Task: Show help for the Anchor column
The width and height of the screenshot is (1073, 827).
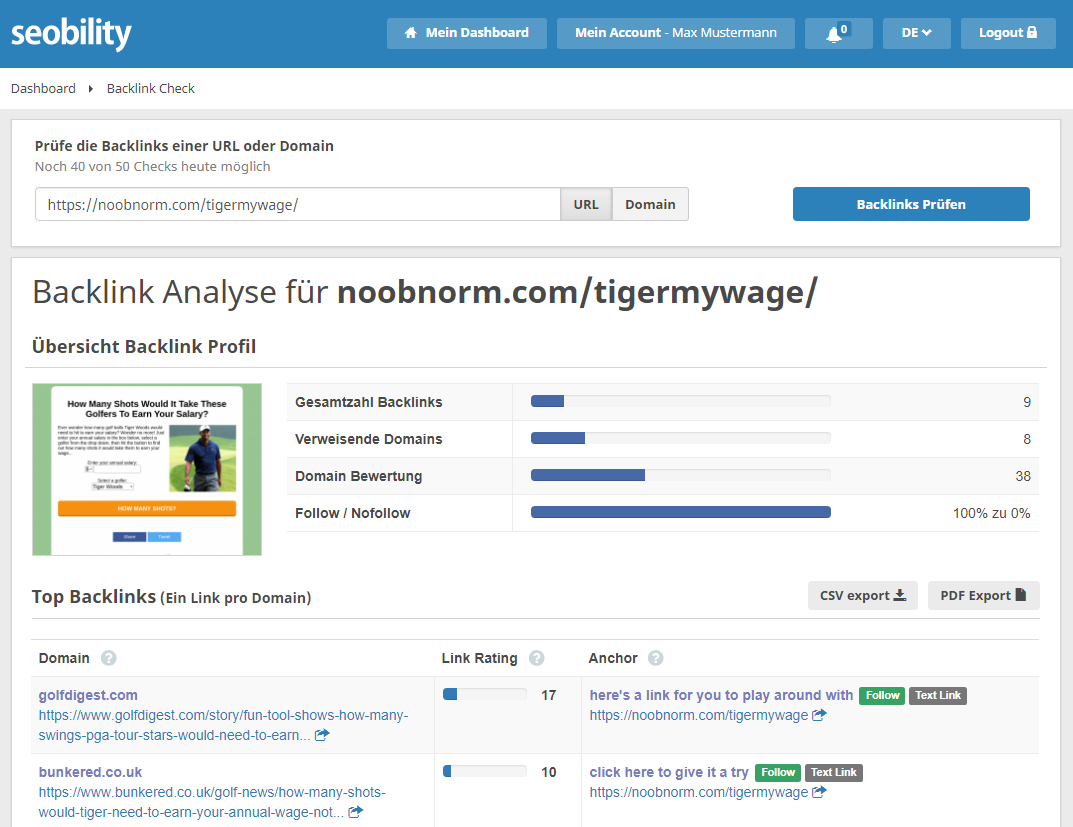Action: pos(656,658)
